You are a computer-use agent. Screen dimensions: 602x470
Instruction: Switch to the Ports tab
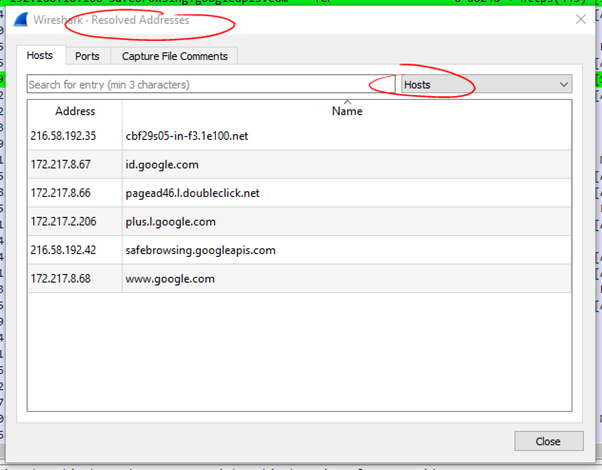(87, 56)
